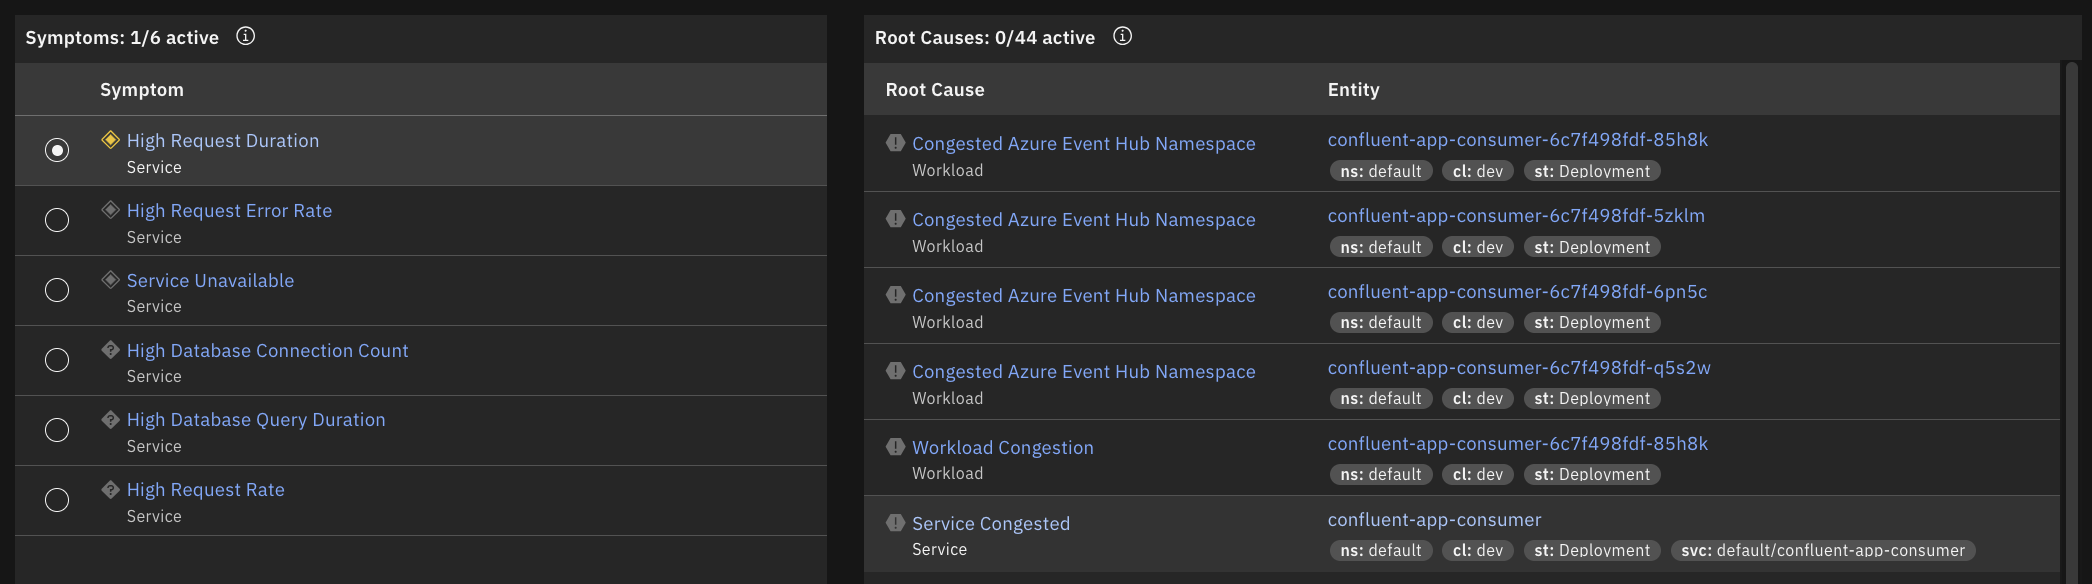Select Service Unavailable radio button
Screen dimensions: 2092x584
click(57, 290)
